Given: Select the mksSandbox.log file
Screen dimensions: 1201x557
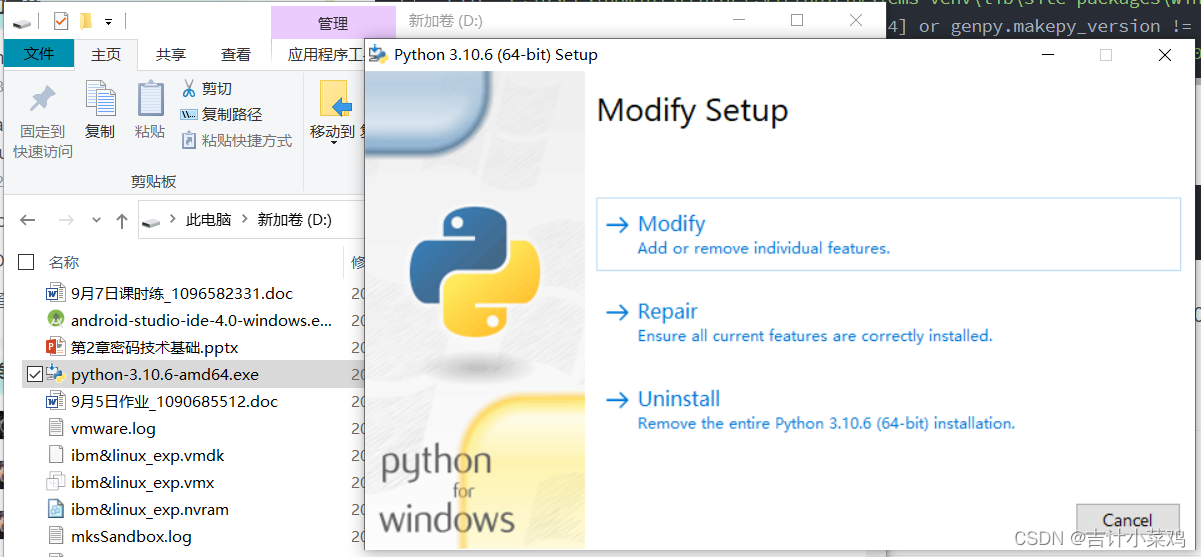Looking at the screenshot, I should pos(131,536).
